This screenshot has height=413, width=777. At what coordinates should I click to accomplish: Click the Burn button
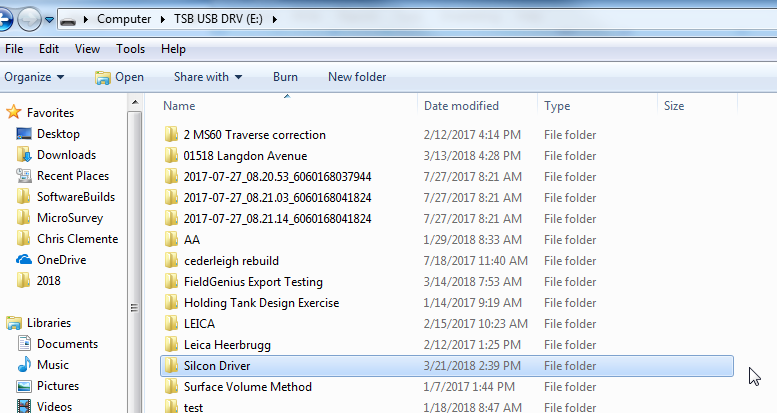point(285,77)
